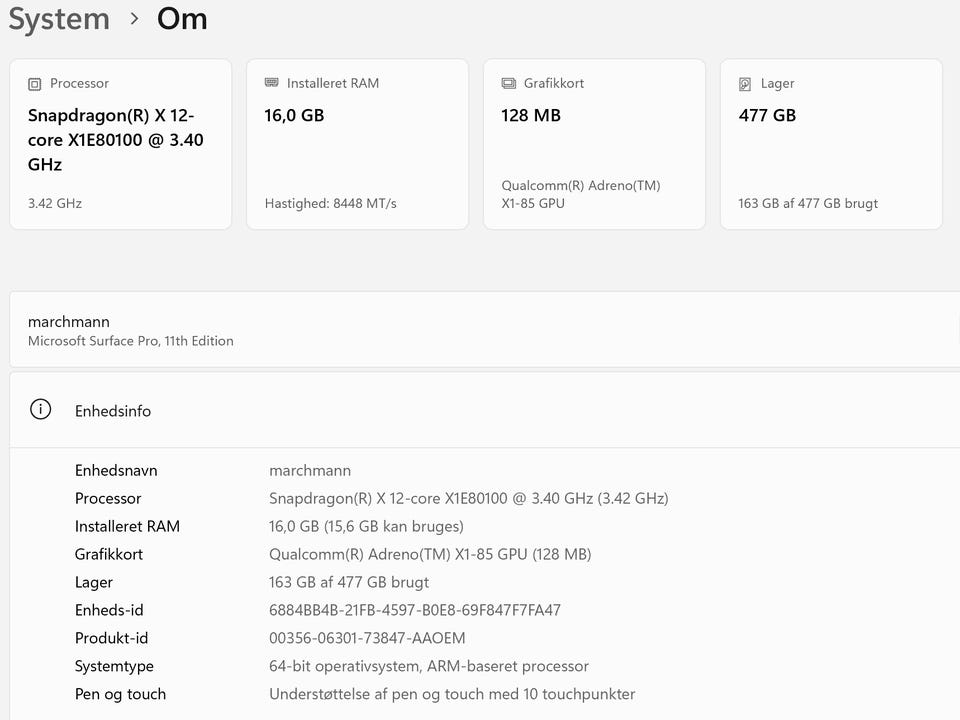
Task: Click the Enhedsnavn label
Action: click(x=116, y=470)
